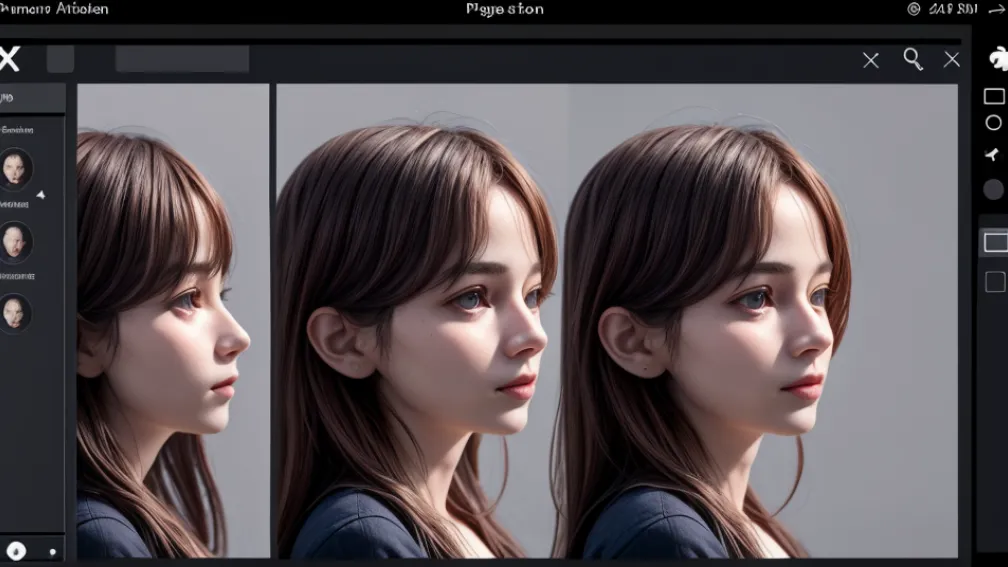Click the round white icon at bottom left

click(x=17, y=549)
